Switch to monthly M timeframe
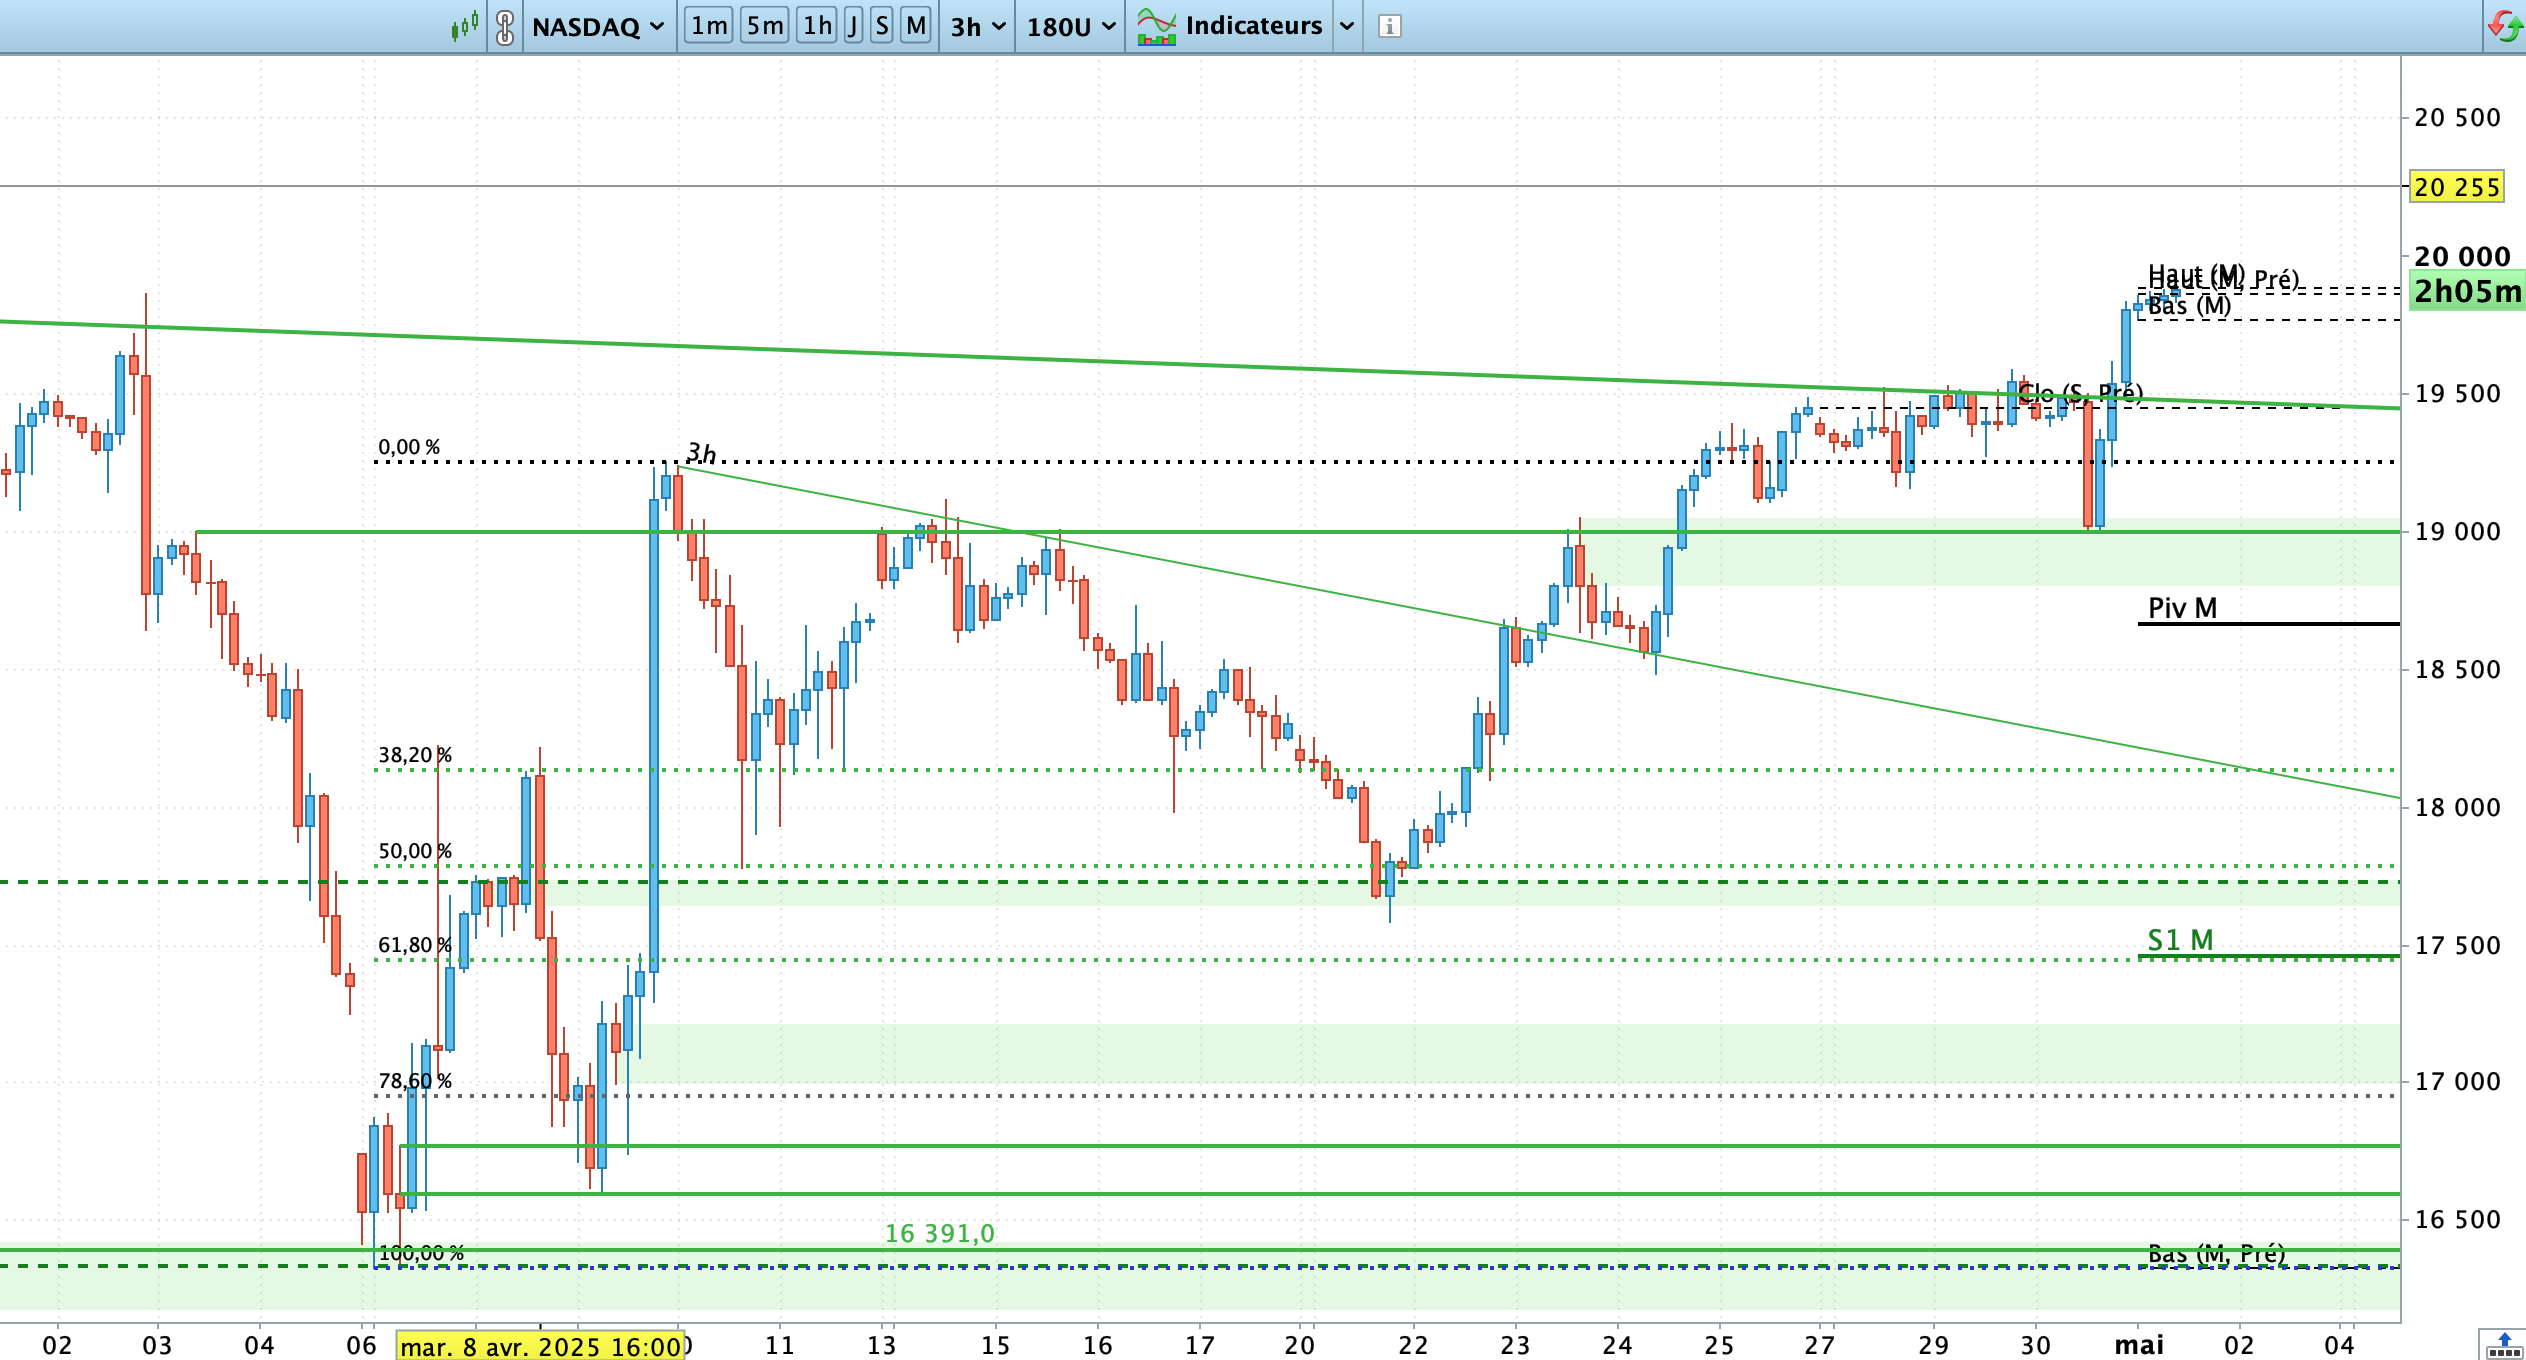This screenshot has height=1360, width=2526. 916,26
